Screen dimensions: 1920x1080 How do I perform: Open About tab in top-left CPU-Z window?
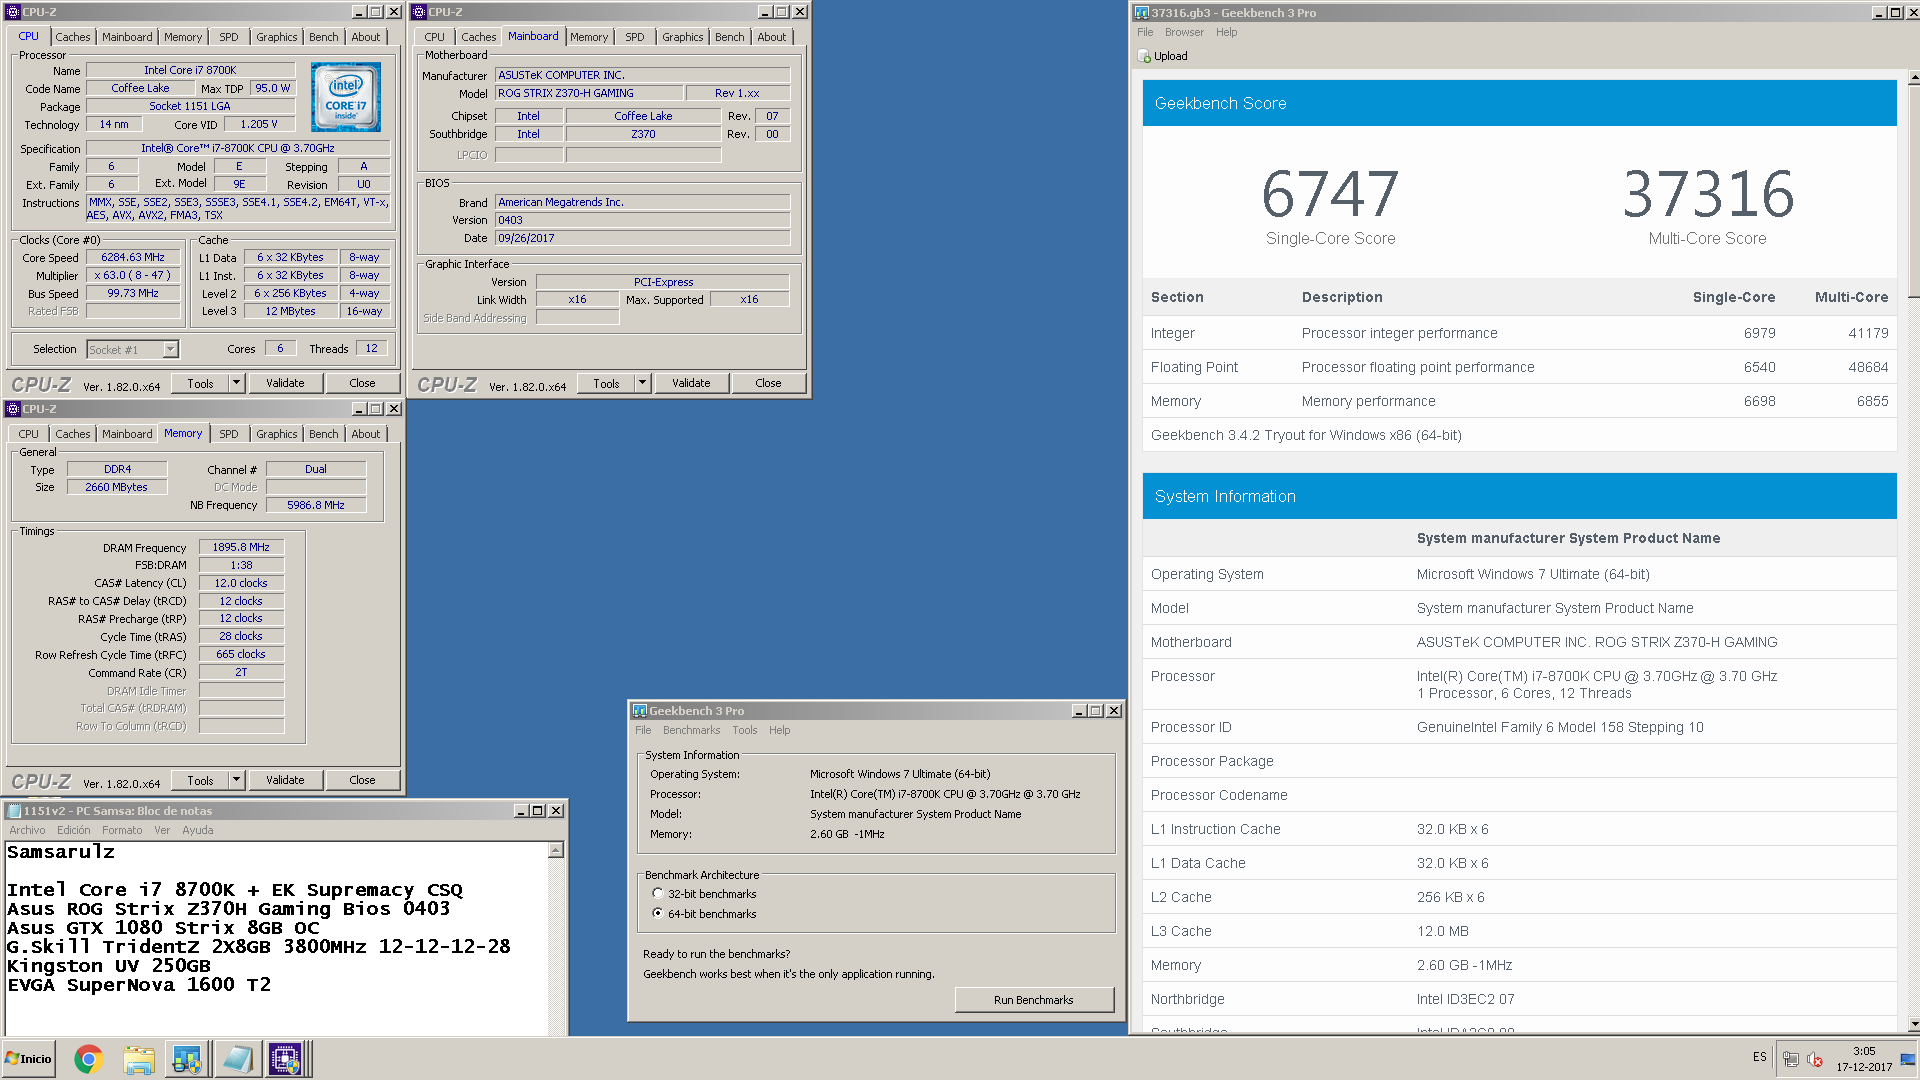(366, 37)
